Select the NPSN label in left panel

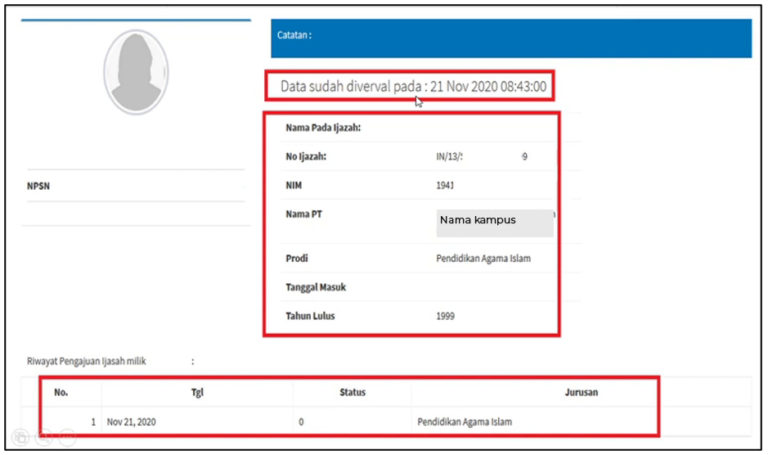pos(39,185)
